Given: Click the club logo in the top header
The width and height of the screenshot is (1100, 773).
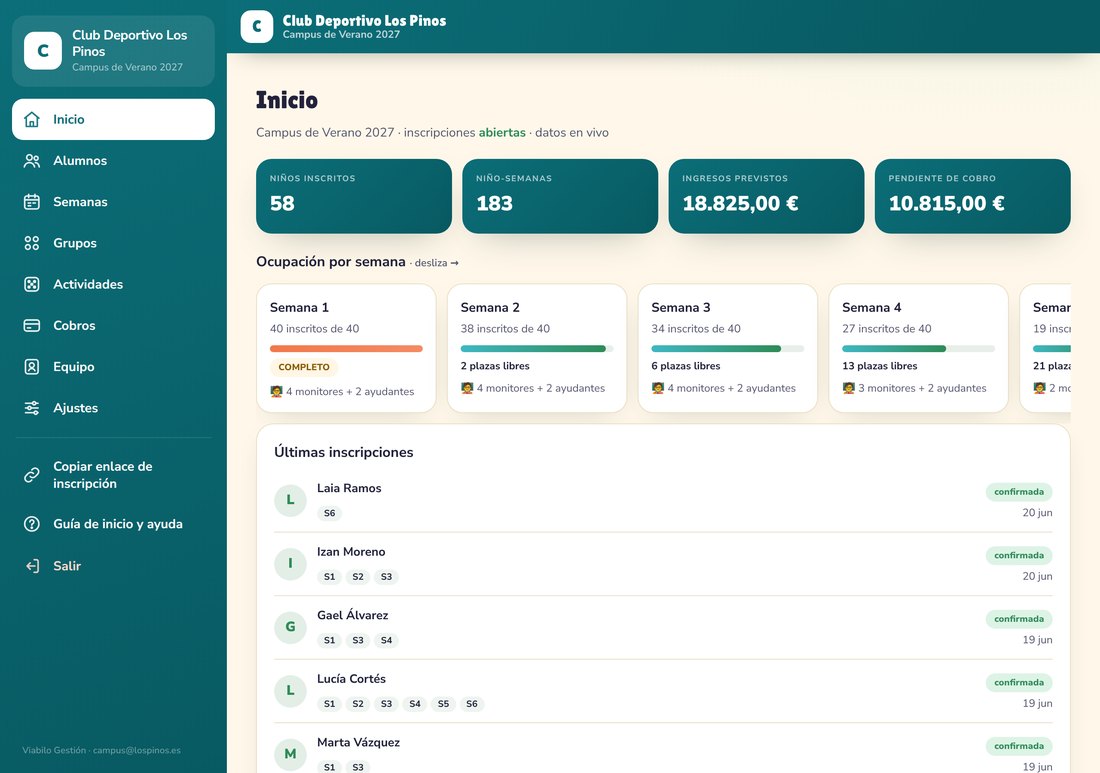Looking at the screenshot, I should click(257, 27).
